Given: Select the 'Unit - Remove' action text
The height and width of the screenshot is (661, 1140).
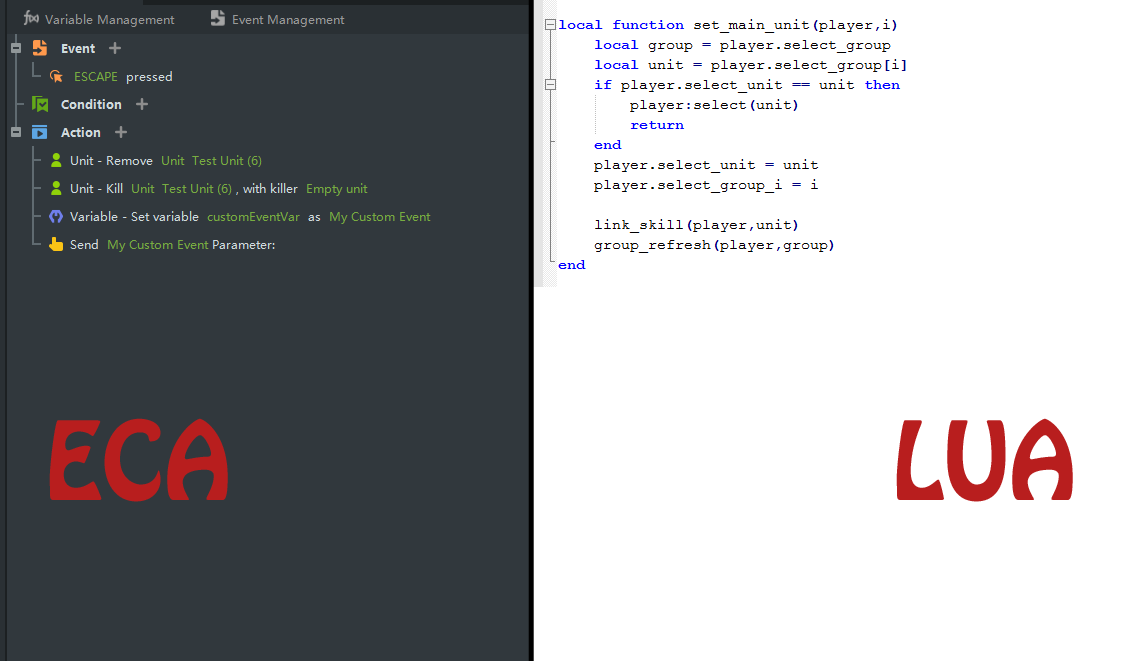Looking at the screenshot, I should point(111,161).
